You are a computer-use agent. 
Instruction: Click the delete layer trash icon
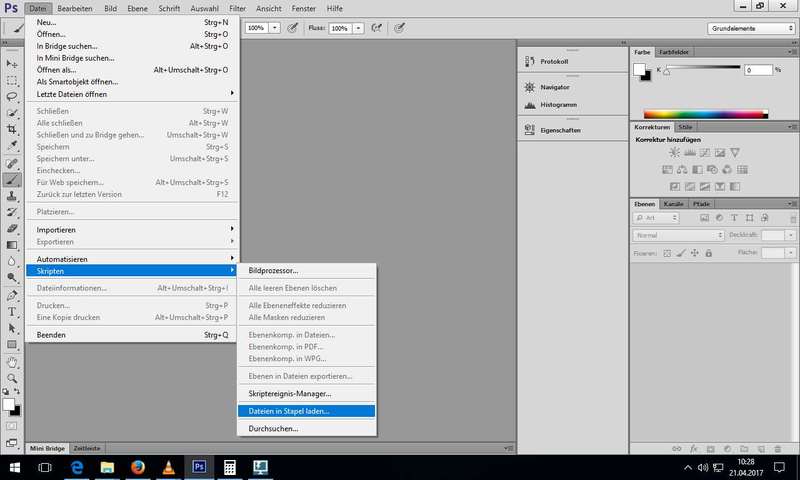tap(778, 449)
